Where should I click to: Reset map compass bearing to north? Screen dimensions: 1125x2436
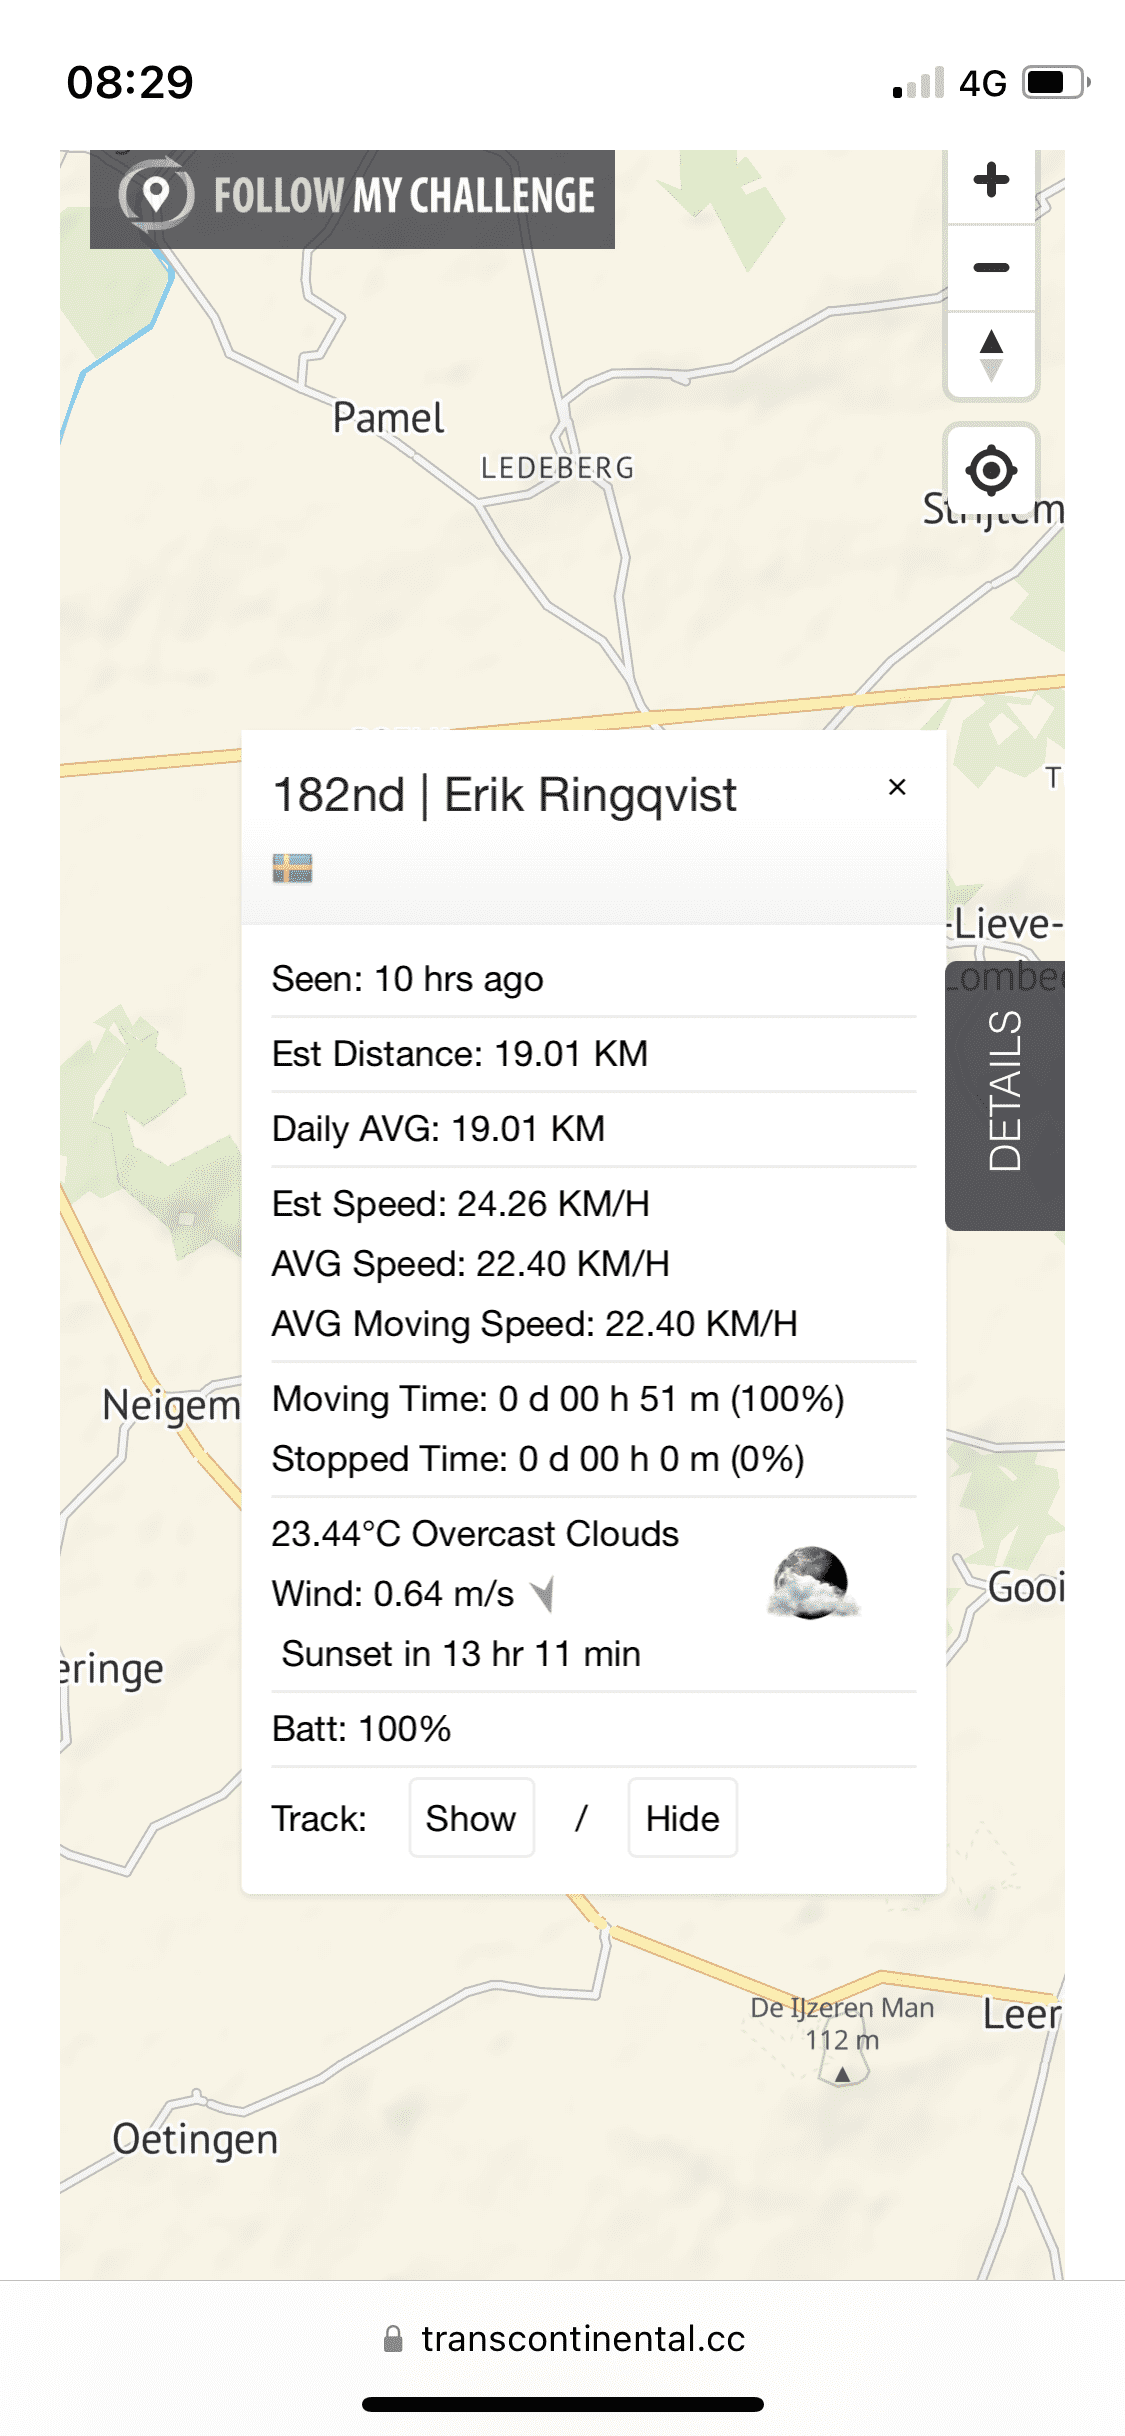[991, 355]
